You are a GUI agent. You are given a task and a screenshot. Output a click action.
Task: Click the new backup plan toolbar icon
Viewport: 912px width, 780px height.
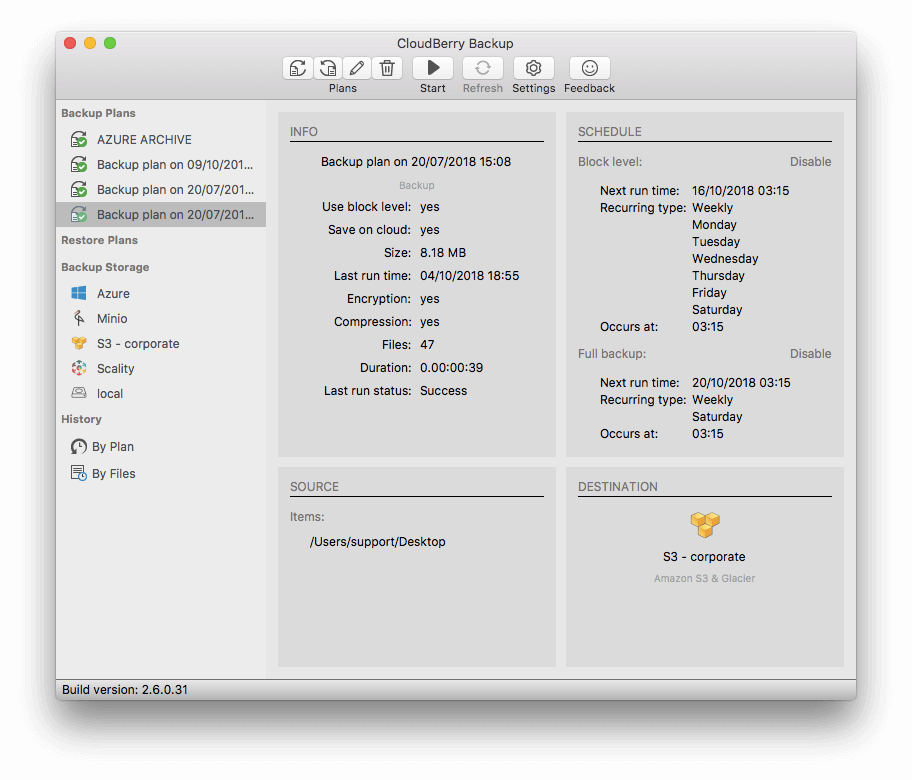point(298,68)
